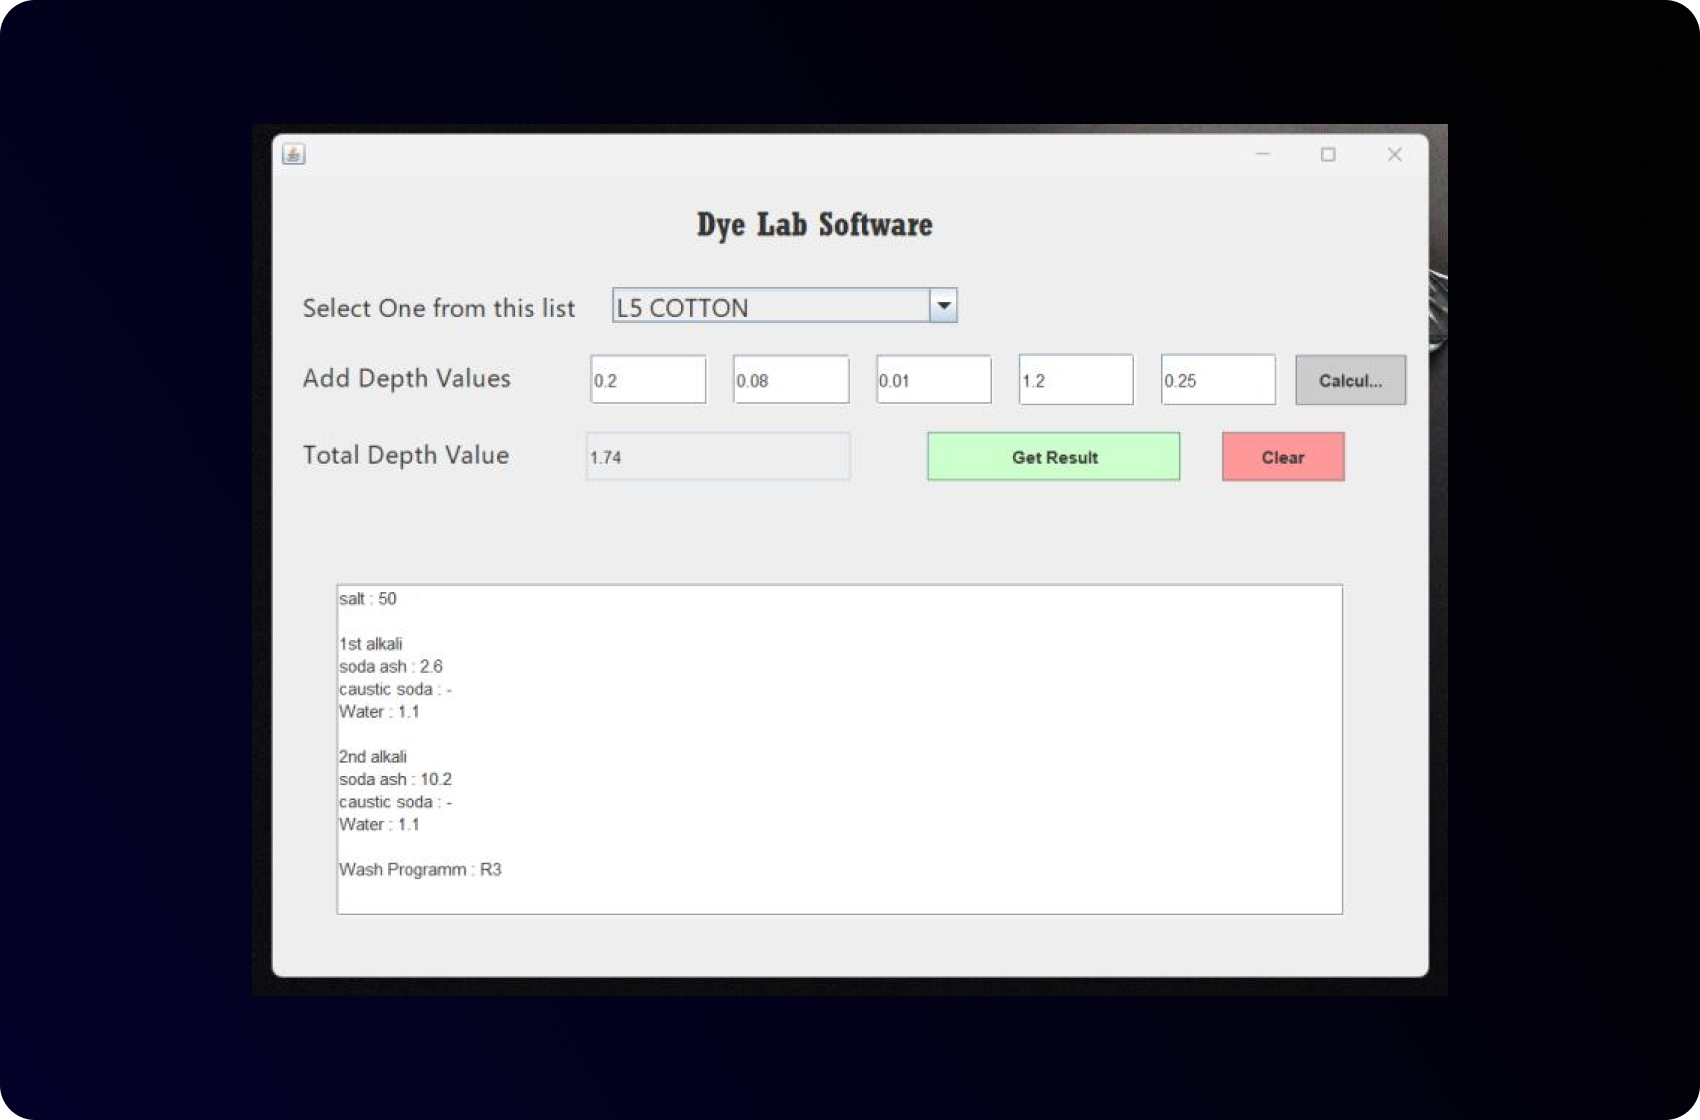This screenshot has width=1700, height=1120.
Task: Click the red Clear button
Action: coord(1283,457)
